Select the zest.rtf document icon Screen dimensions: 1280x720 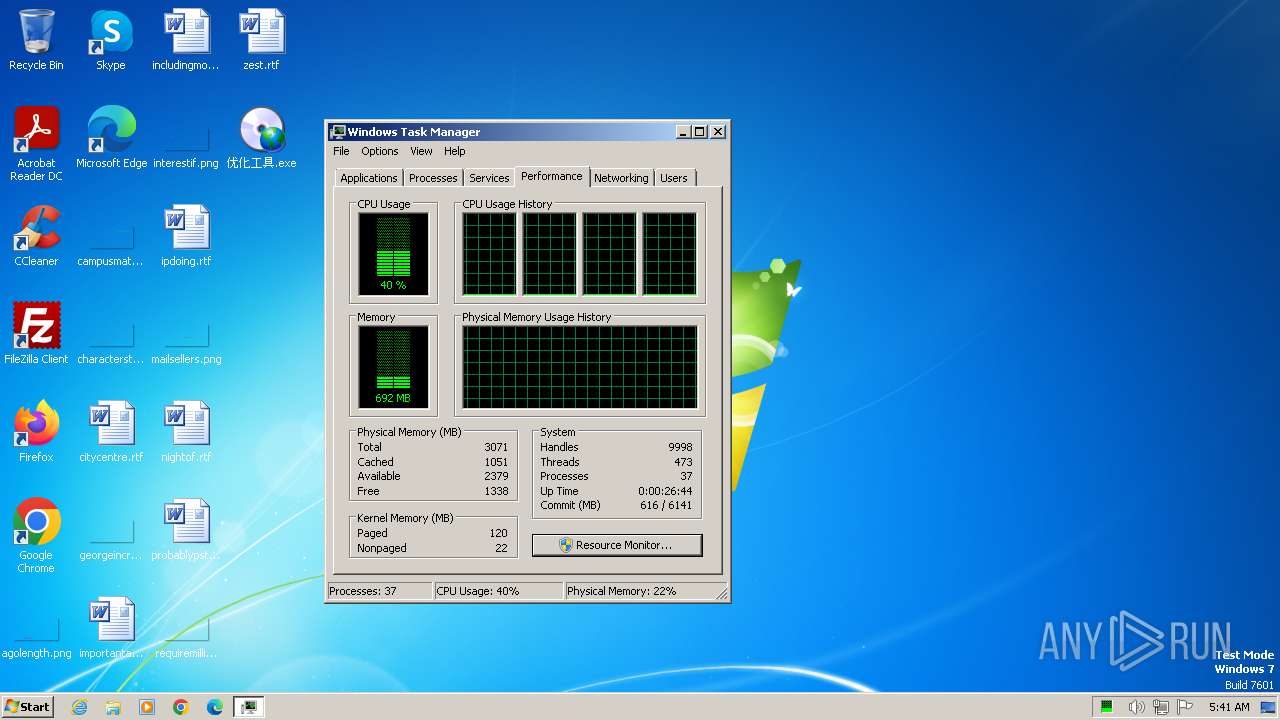click(x=261, y=40)
